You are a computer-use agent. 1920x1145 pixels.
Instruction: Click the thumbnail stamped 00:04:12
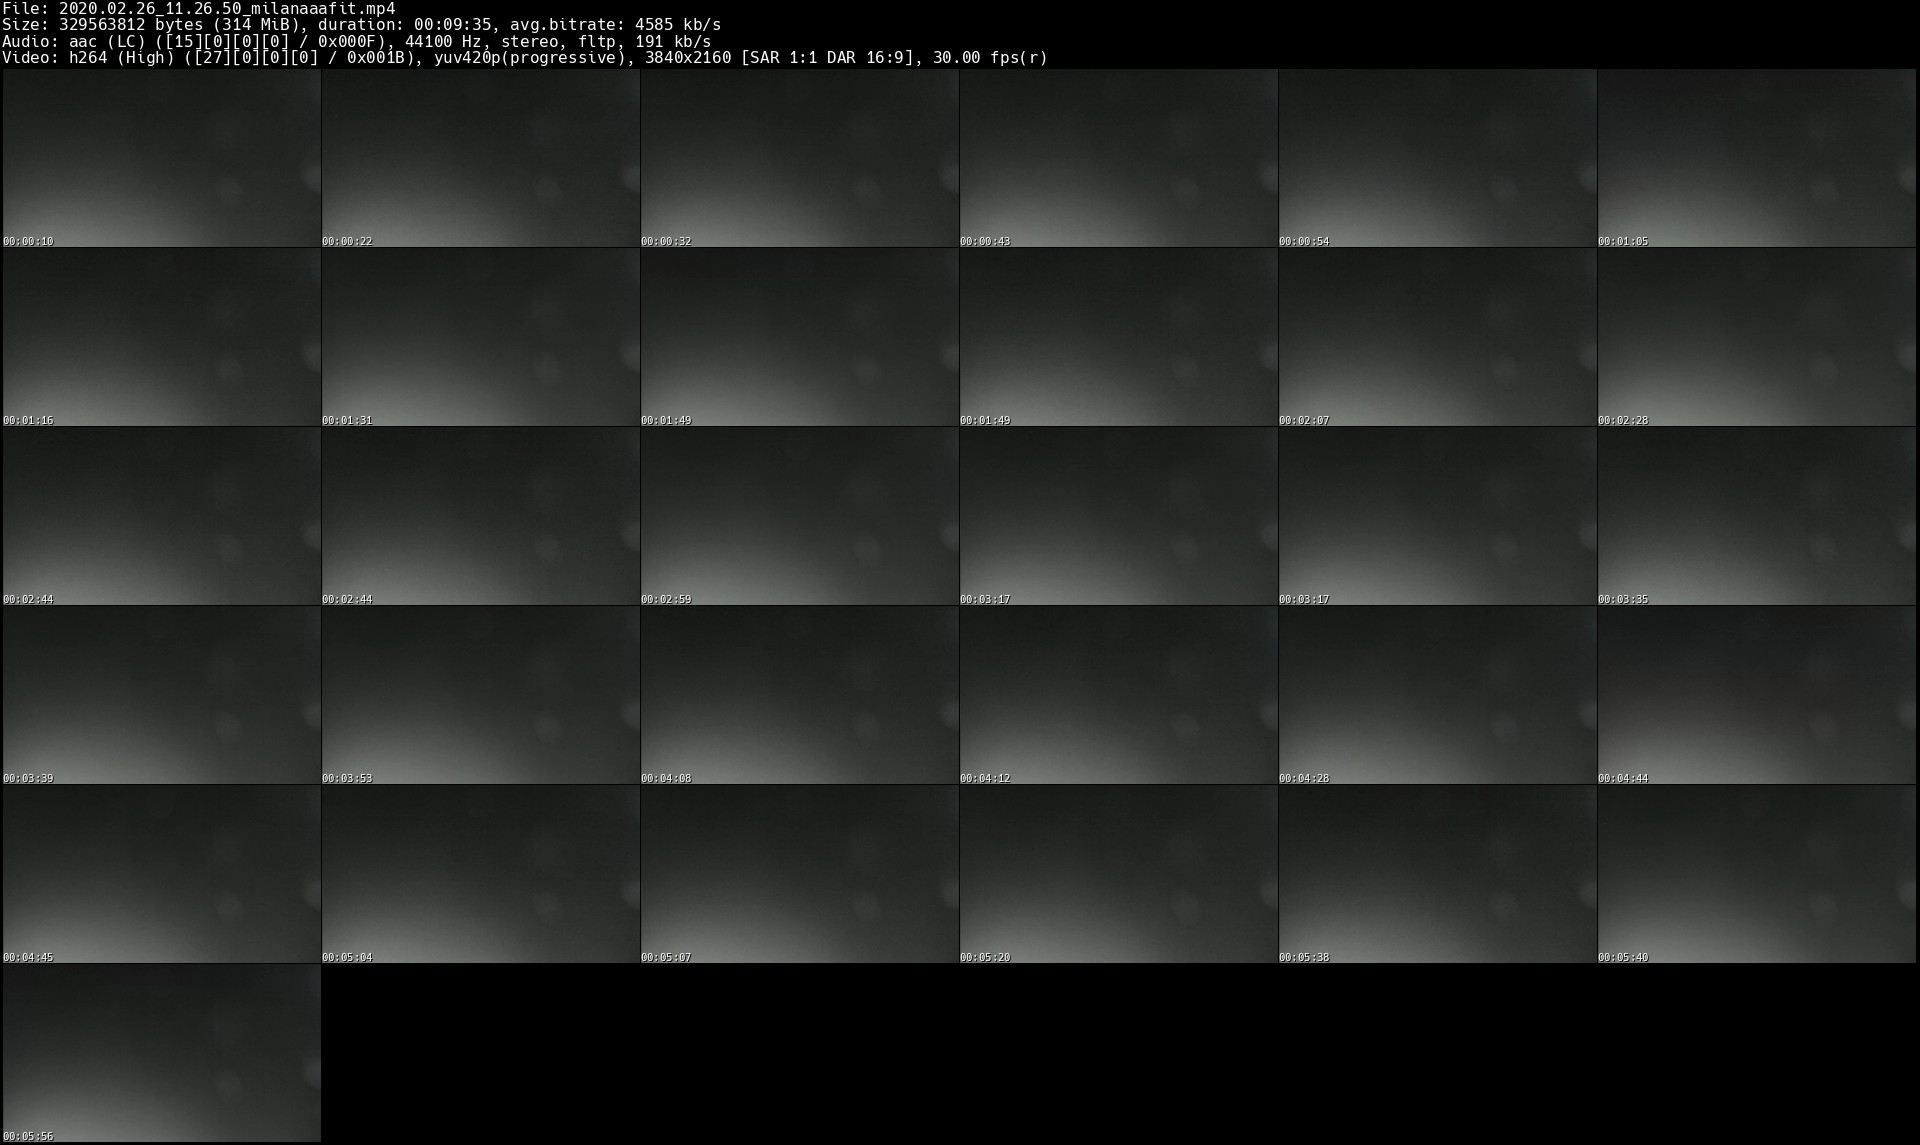click(1118, 695)
